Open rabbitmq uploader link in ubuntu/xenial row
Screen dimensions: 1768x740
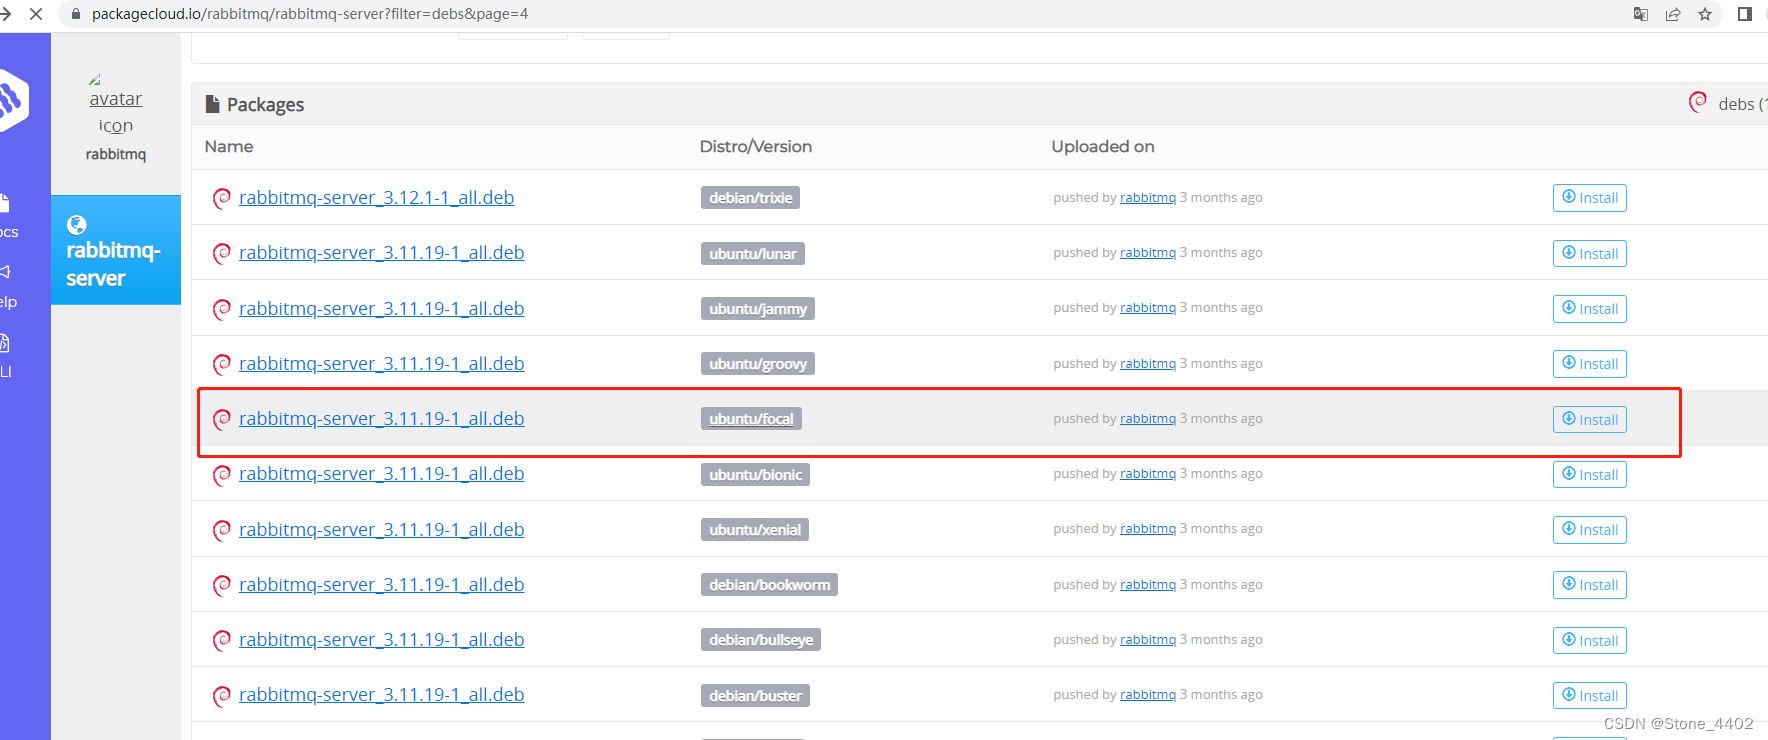[1148, 529]
